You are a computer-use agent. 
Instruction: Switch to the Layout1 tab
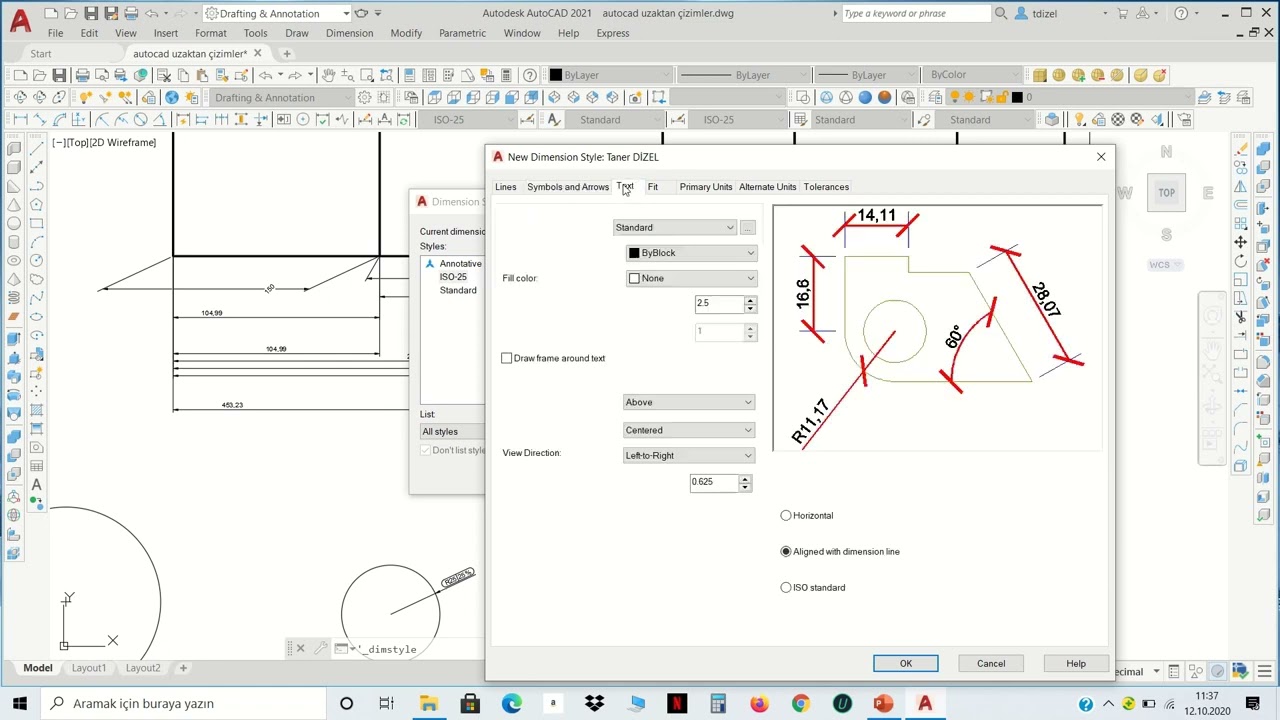[88, 668]
